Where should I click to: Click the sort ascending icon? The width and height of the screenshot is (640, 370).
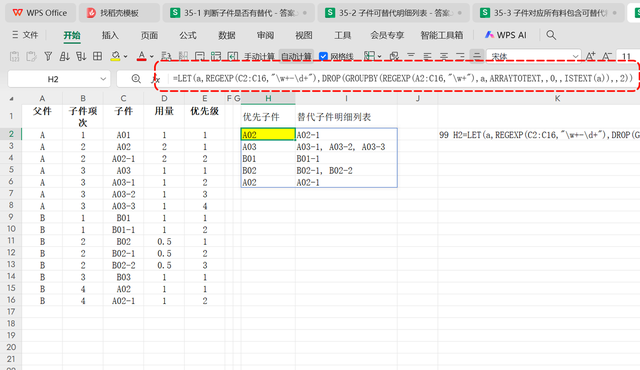tap(64, 56)
